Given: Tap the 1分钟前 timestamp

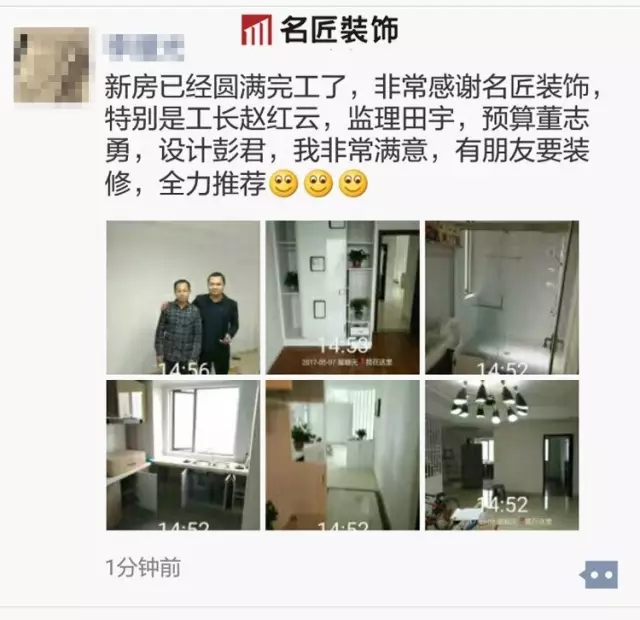Looking at the screenshot, I should [143, 567].
